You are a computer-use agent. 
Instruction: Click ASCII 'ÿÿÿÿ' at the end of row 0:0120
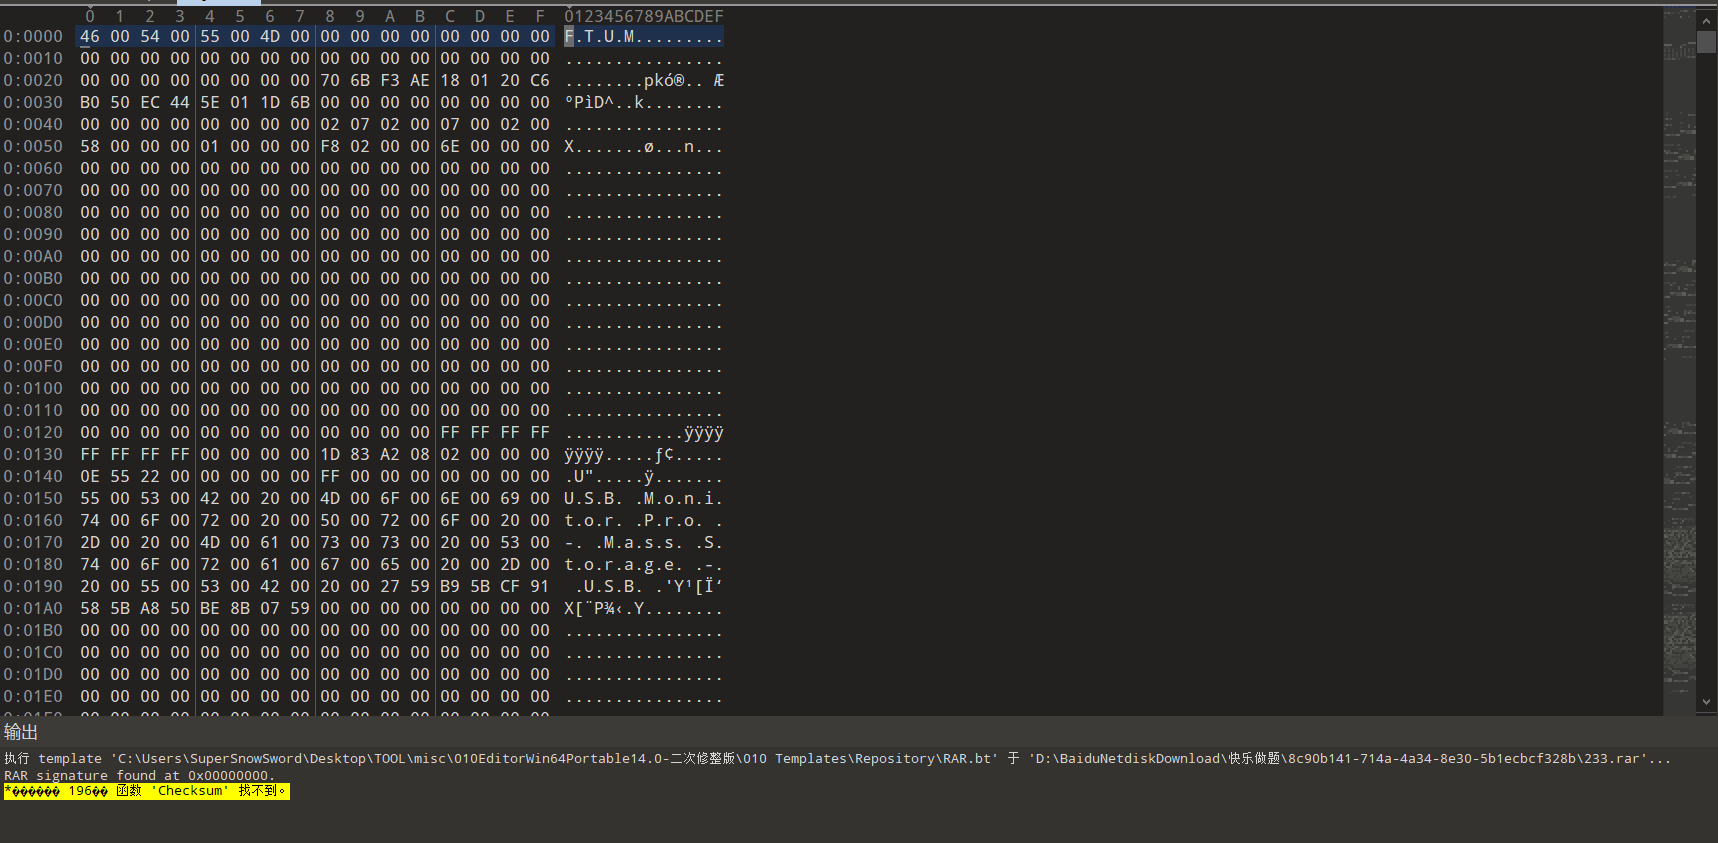click(x=704, y=432)
